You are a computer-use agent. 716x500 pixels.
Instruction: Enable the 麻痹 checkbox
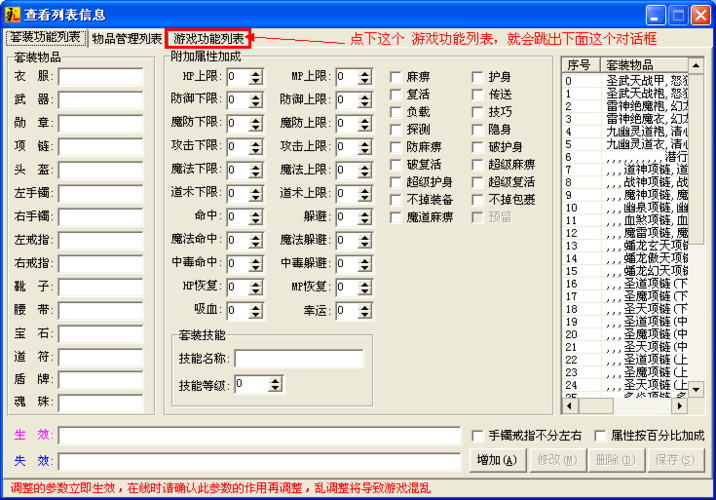click(x=397, y=77)
